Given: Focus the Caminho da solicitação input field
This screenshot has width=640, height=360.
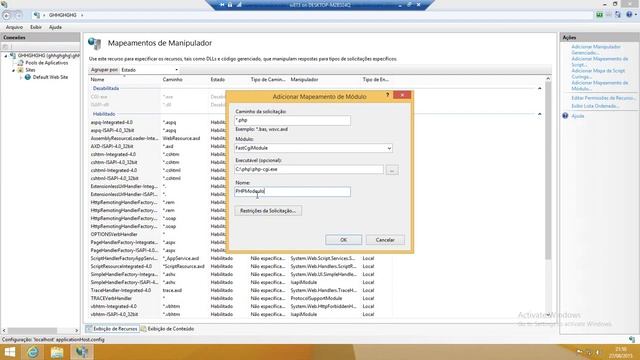Looking at the screenshot, I should click(292, 120).
